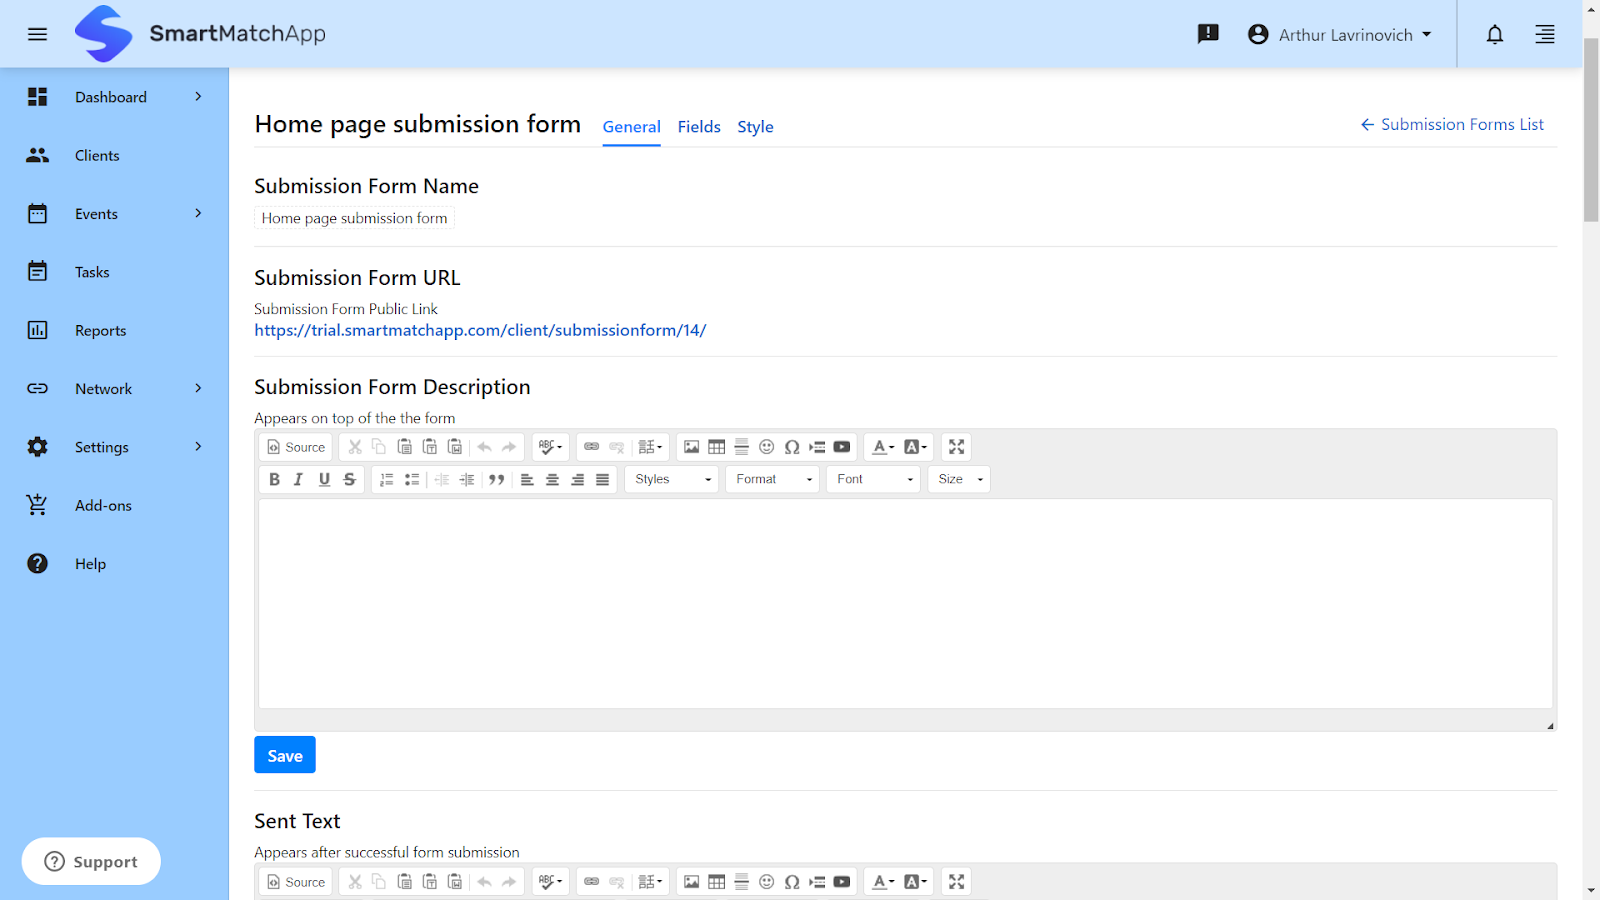Insert an image into the form description
The image size is (1600, 900).
(x=692, y=447)
